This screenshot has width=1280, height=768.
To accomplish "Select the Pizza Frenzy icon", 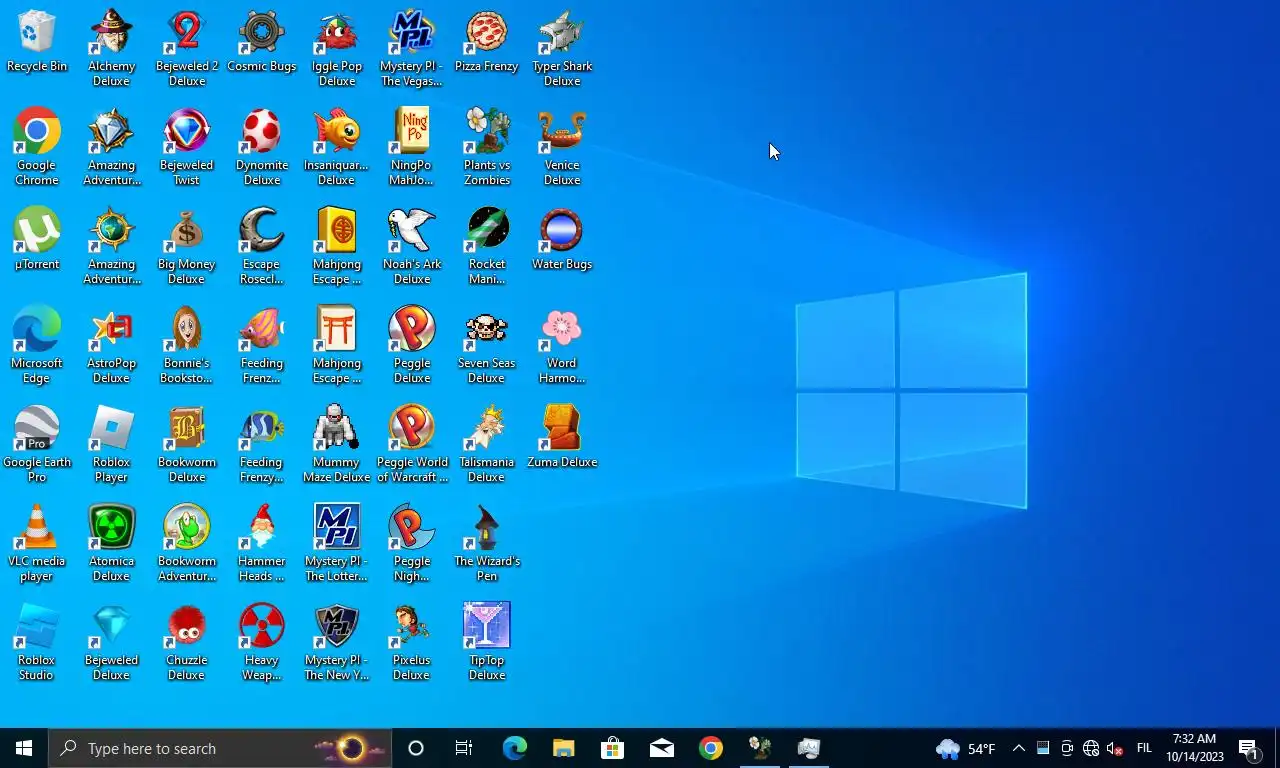I will pyautogui.click(x=487, y=41).
